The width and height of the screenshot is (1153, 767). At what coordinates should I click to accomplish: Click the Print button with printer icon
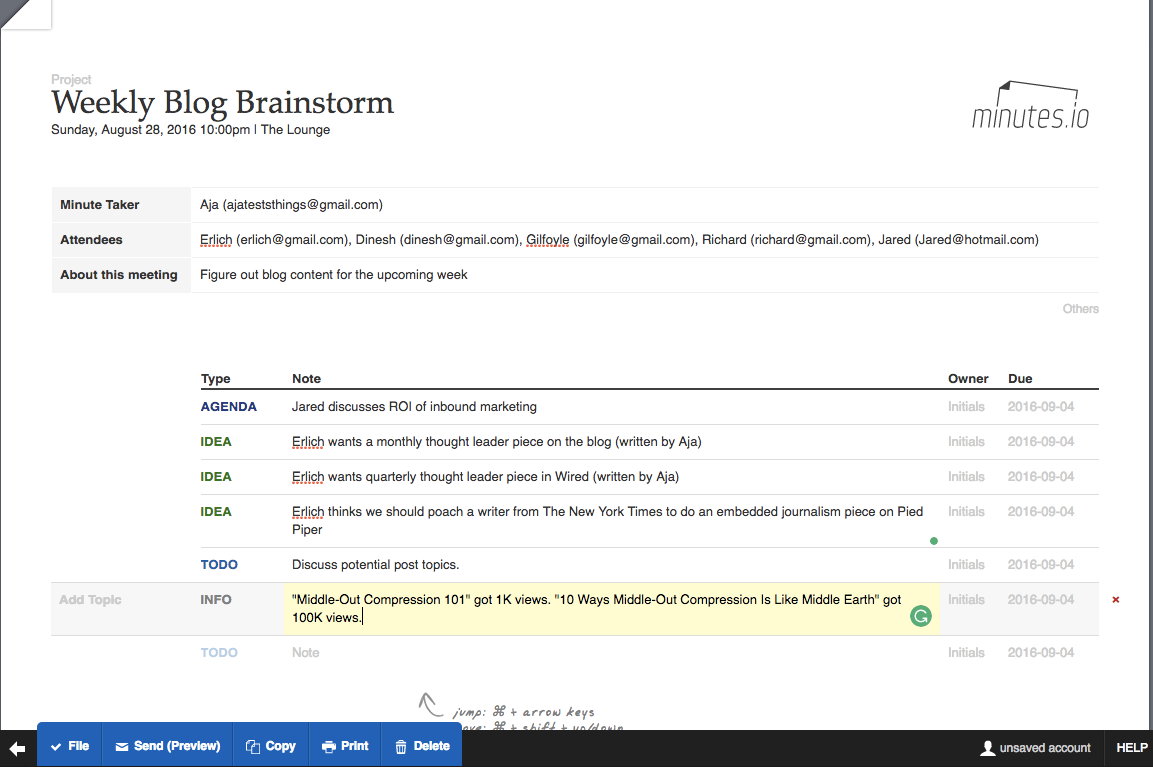click(345, 746)
